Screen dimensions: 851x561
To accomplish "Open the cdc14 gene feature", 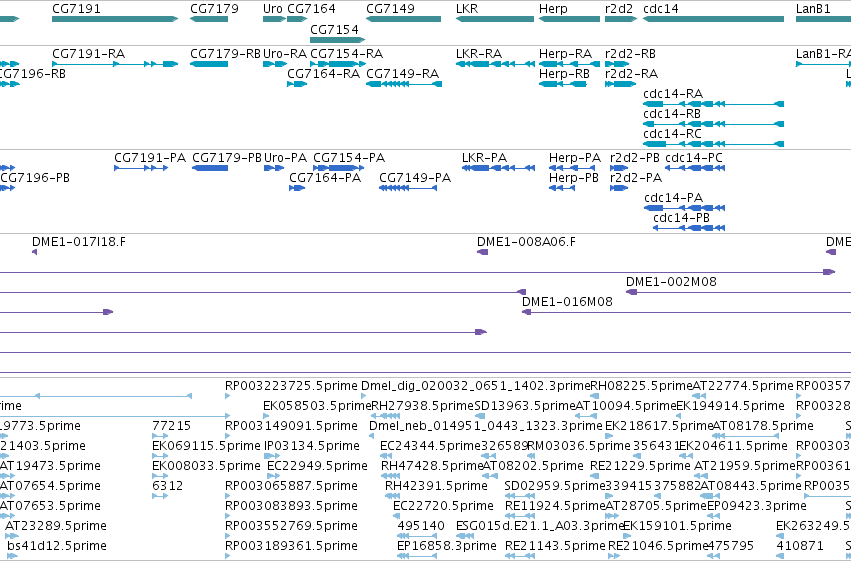I will pos(714,19).
